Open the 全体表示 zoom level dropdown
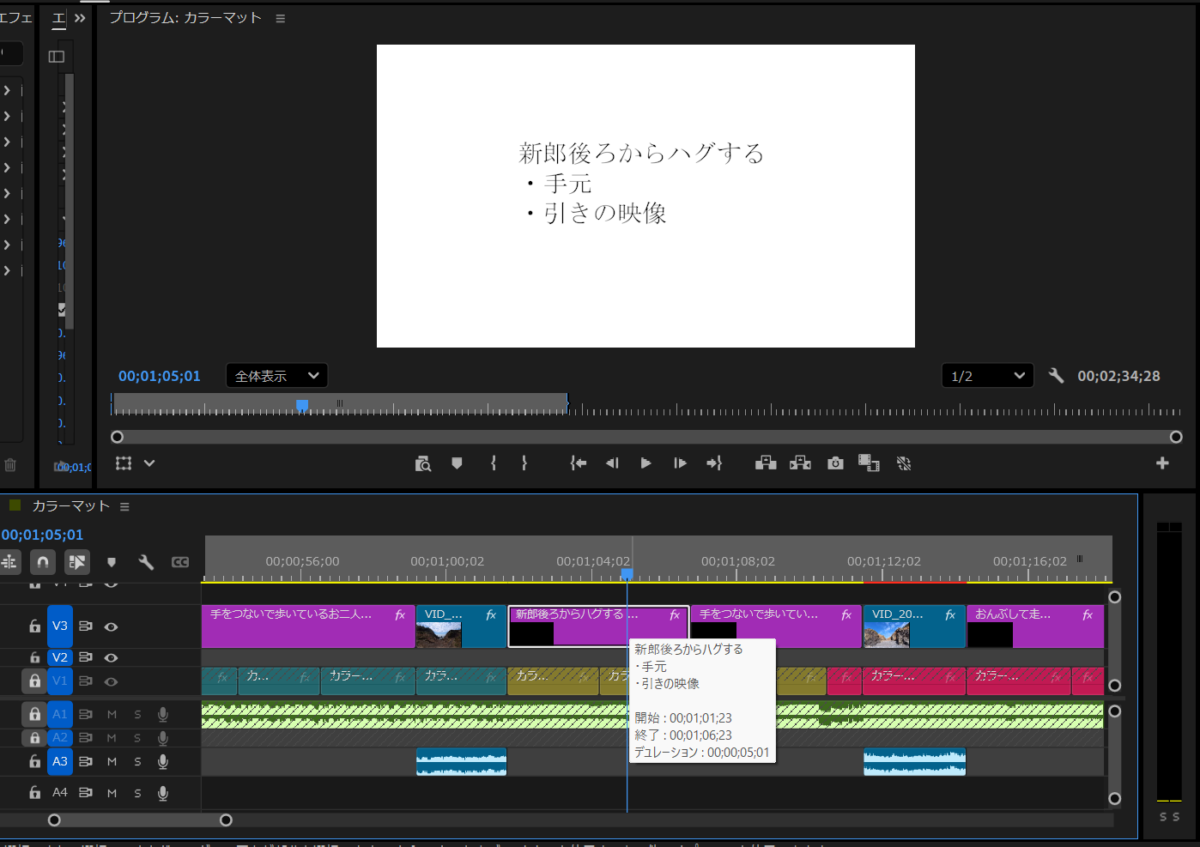1200x847 pixels. 277,376
